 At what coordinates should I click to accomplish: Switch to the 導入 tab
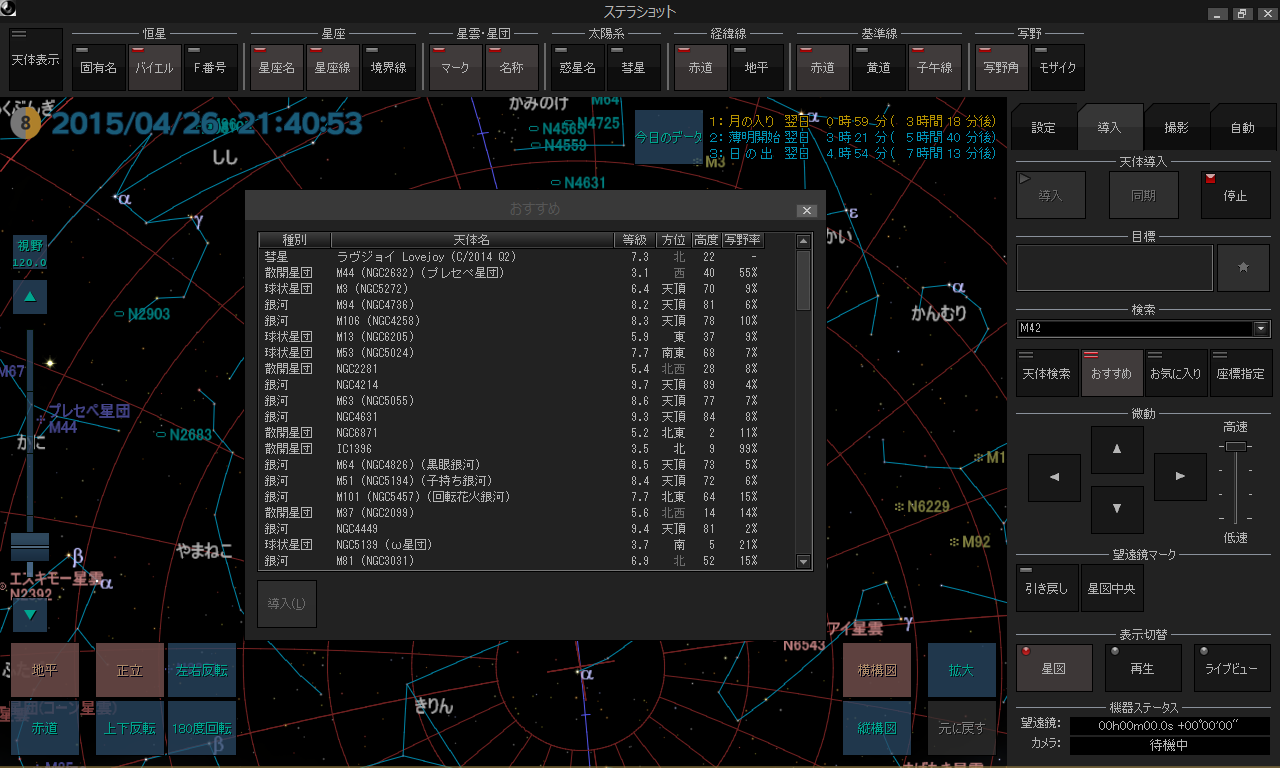coord(1109,127)
